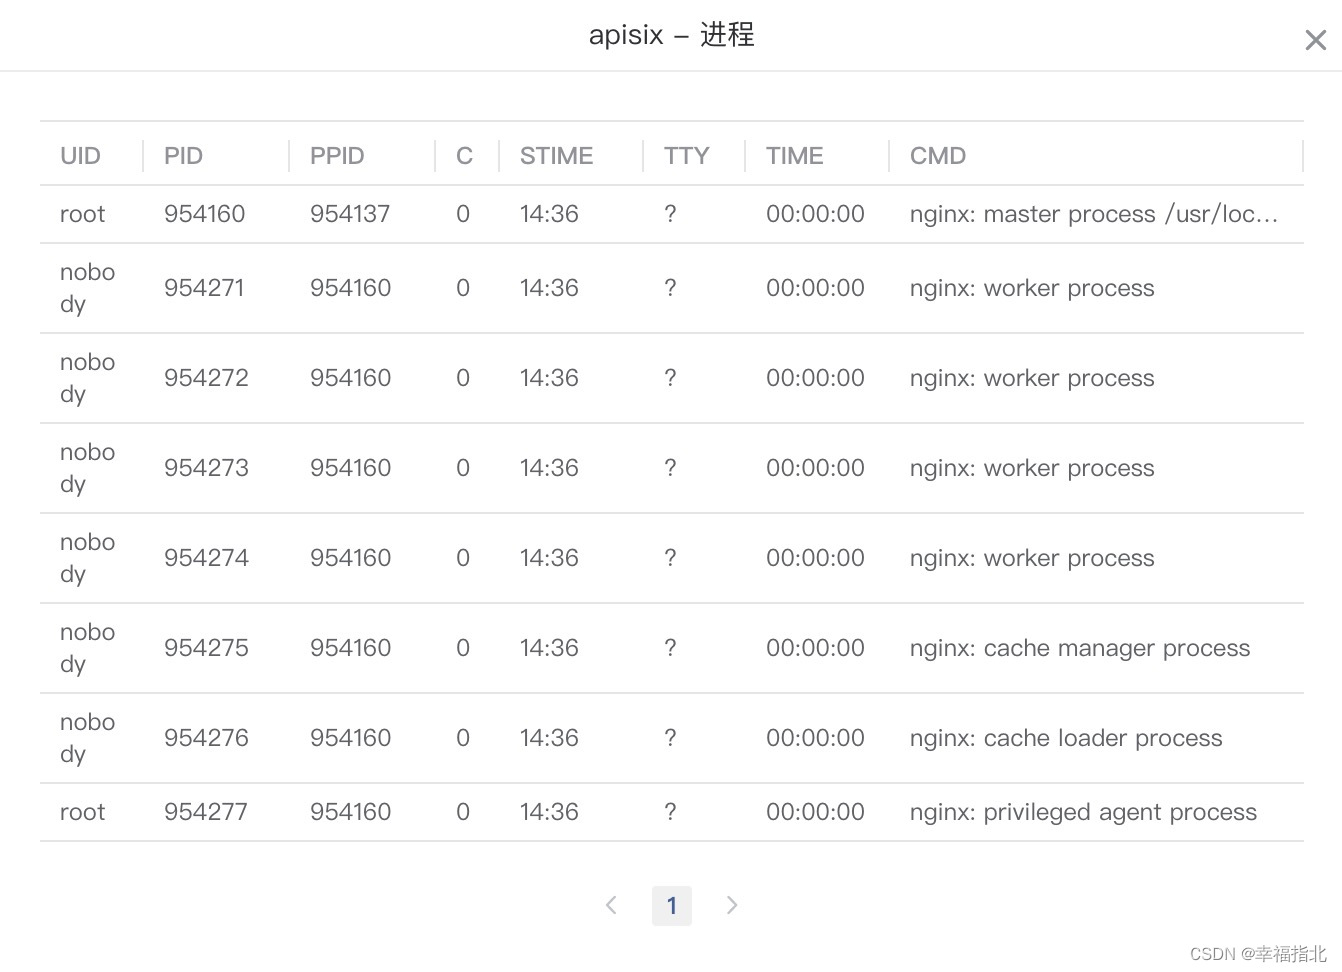Click STIME 14:36 in master process row
Viewport: 1342px width, 972px height.
549,214
